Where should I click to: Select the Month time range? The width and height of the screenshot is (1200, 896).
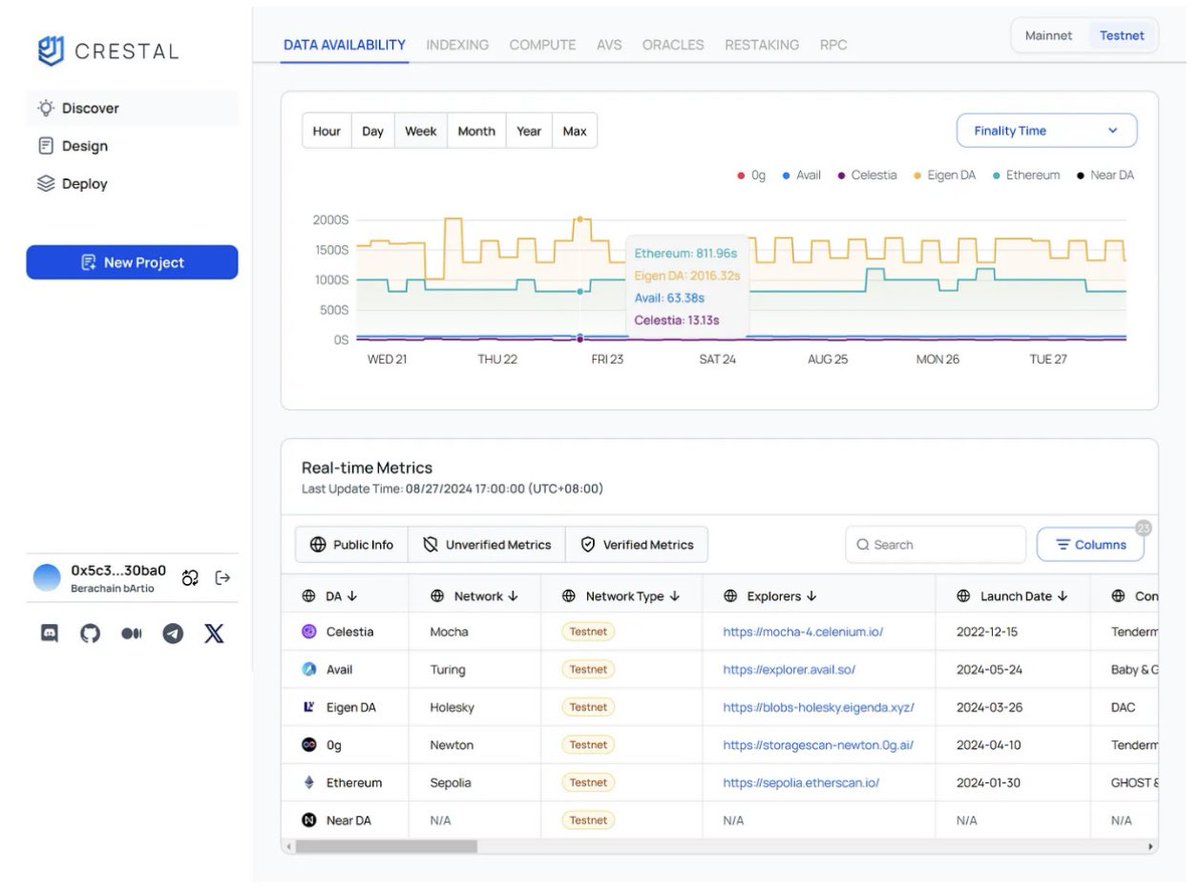click(476, 131)
